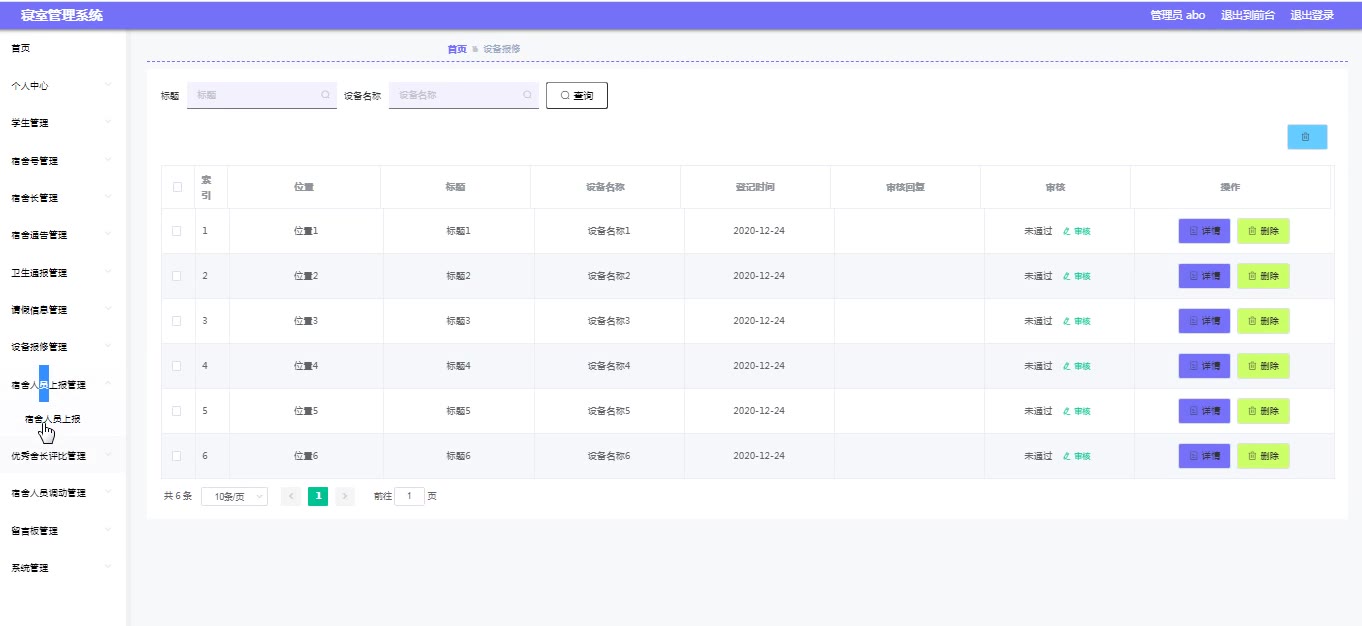The height and width of the screenshot is (626, 1362).
Task: Expand the 学生管理 sidebar menu
Action: 62,123
